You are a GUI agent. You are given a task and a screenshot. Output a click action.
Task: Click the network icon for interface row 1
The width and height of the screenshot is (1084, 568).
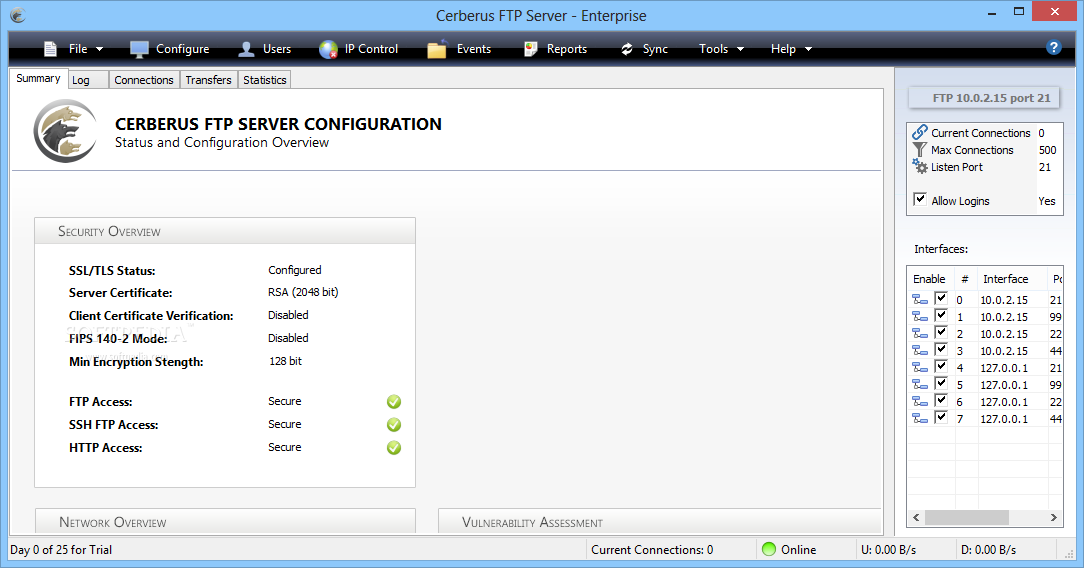920,316
